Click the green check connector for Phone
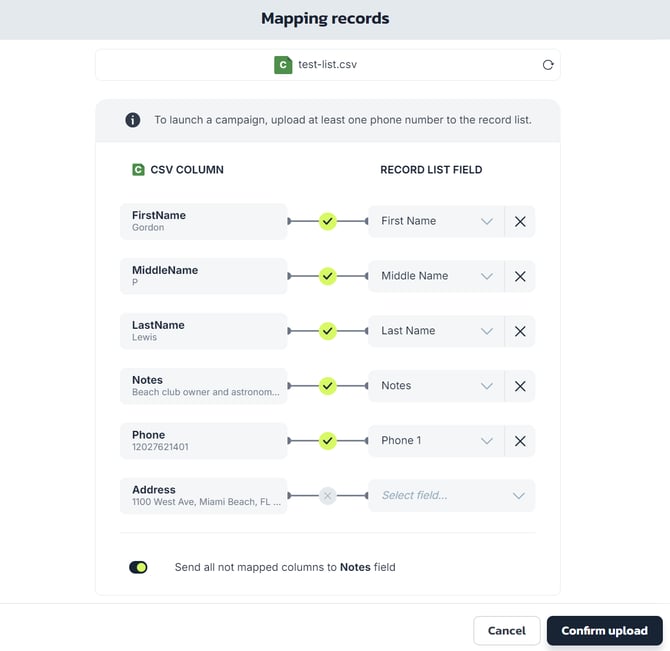This screenshot has height=651, width=670. point(327,441)
